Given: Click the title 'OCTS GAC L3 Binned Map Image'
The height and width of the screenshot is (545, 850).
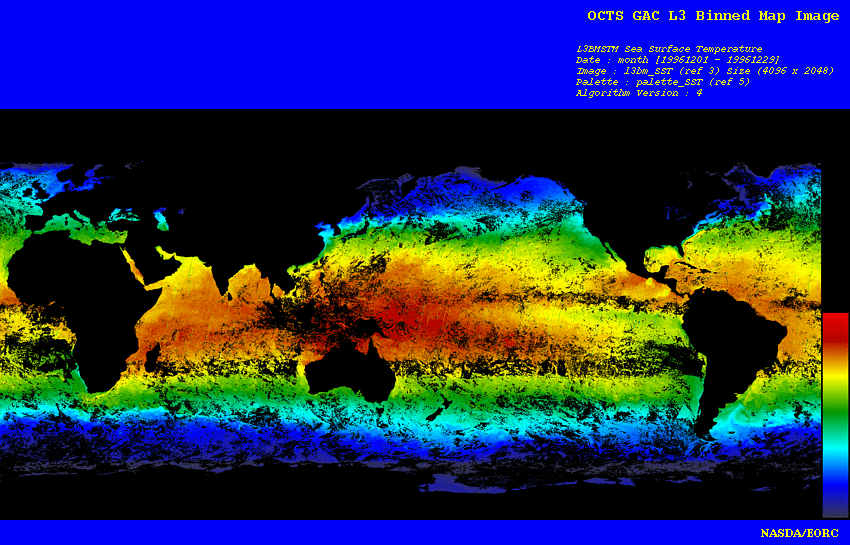Looking at the screenshot, I should click(713, 16).
